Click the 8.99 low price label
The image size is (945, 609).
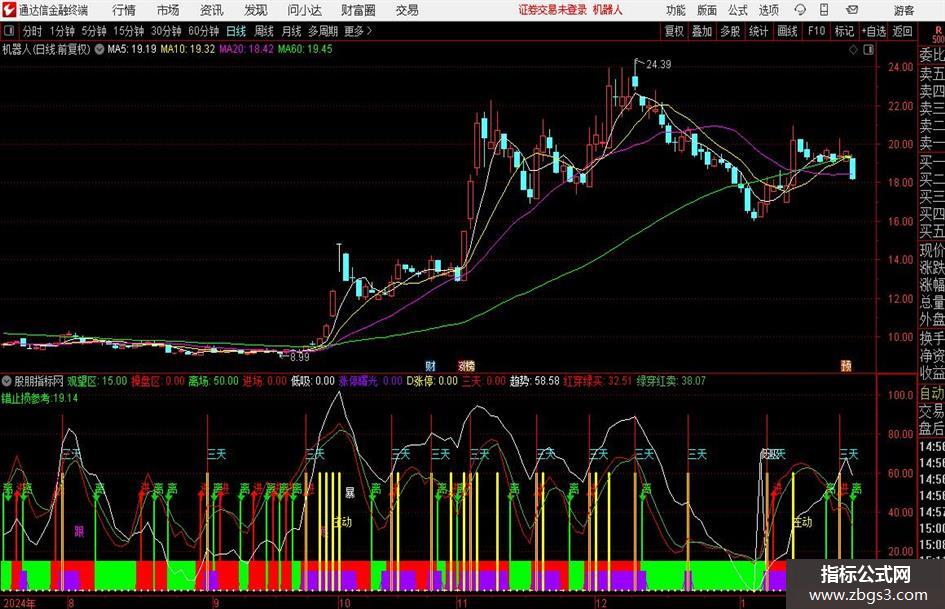coord(300,357)
